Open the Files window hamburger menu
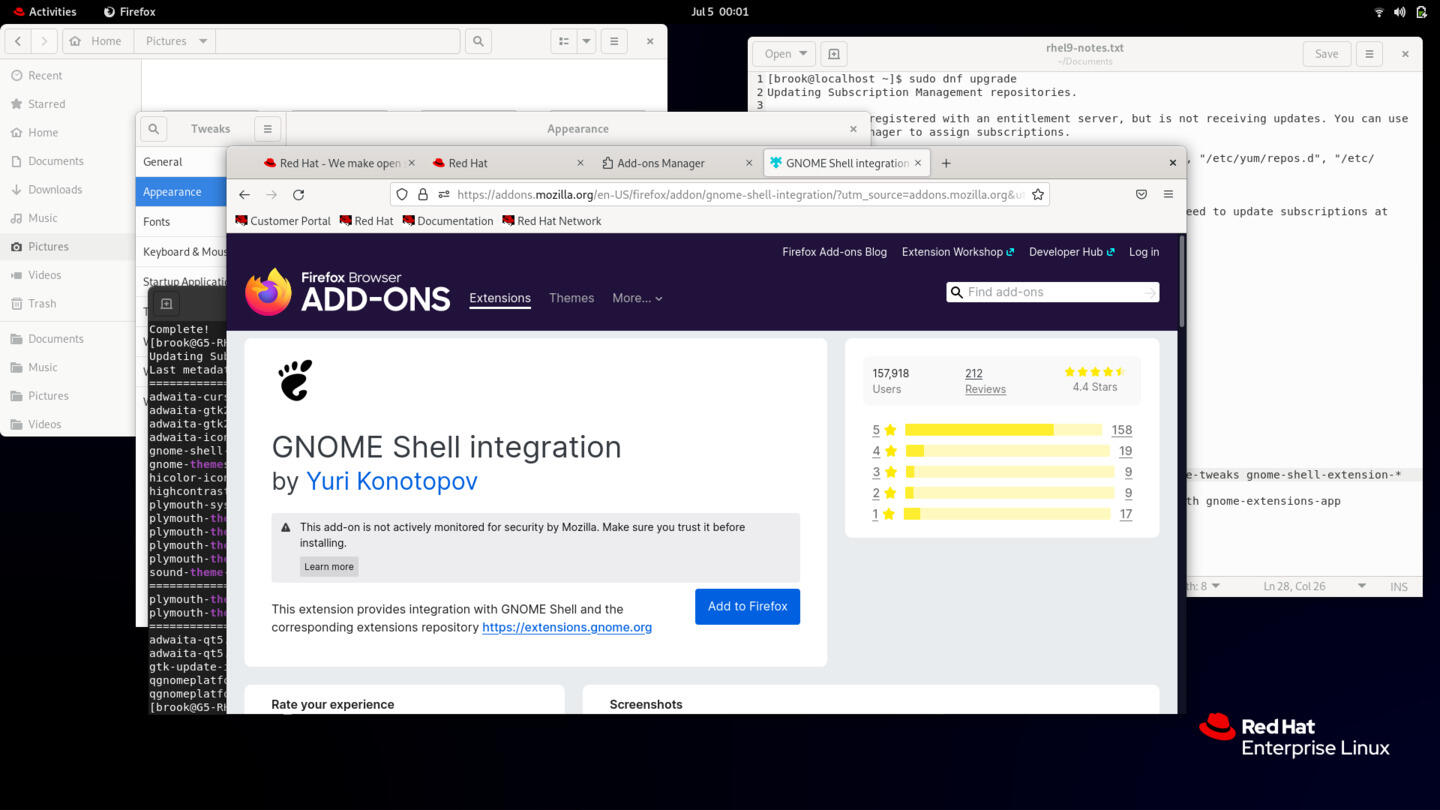This screenshot has height=810, width=1440. coord(614,41)
